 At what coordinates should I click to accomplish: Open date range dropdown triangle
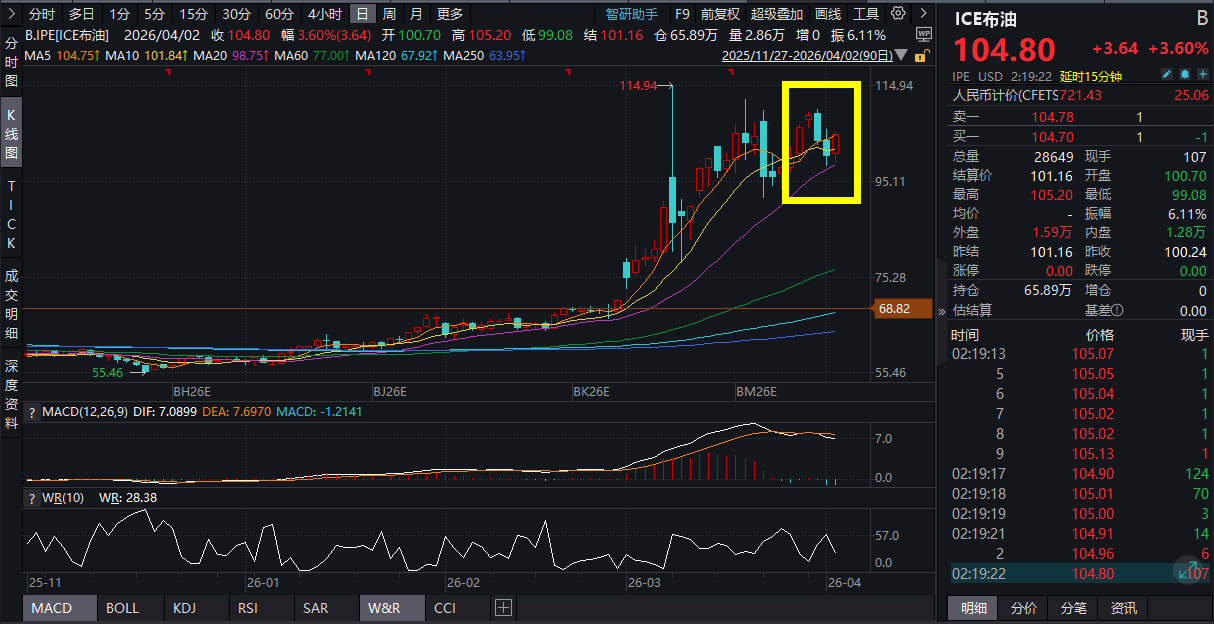point(903,56)
